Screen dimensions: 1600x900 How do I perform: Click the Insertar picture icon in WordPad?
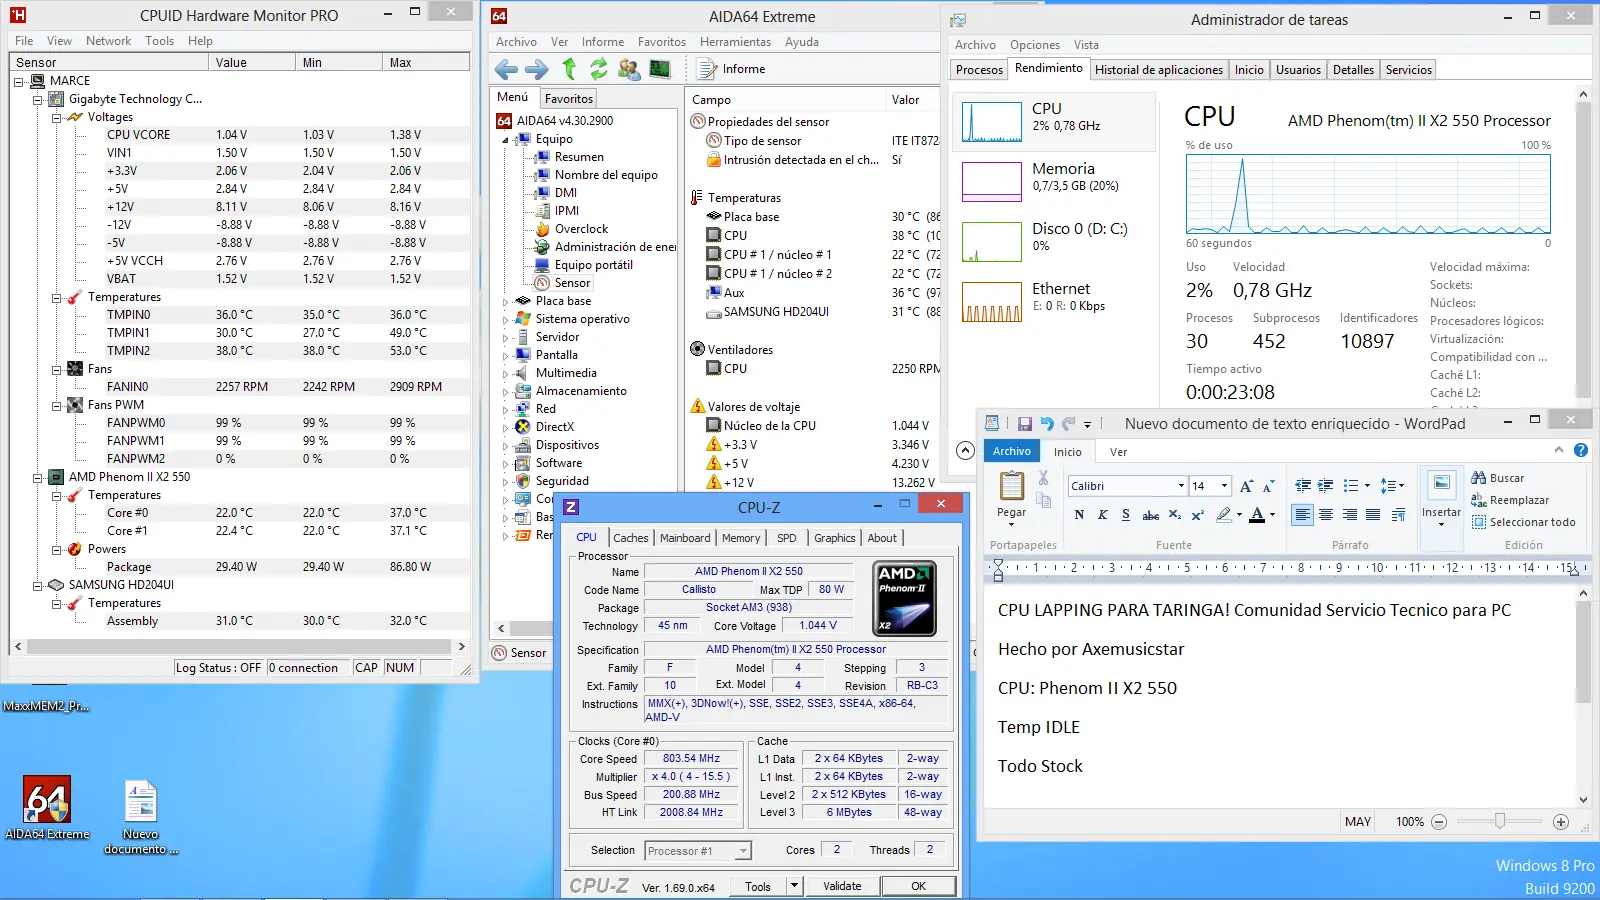click(1441, 484)
